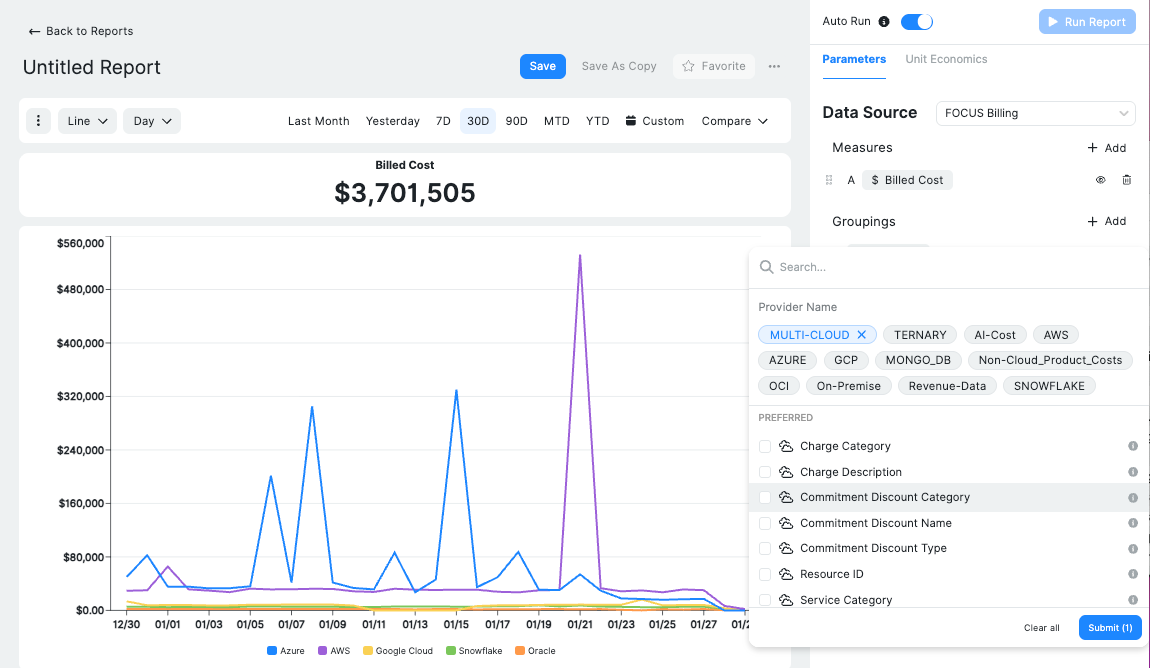Select the 7D date range
Image resolution: width=1150 pixels, height=668 pixels.
coord(443,121)
